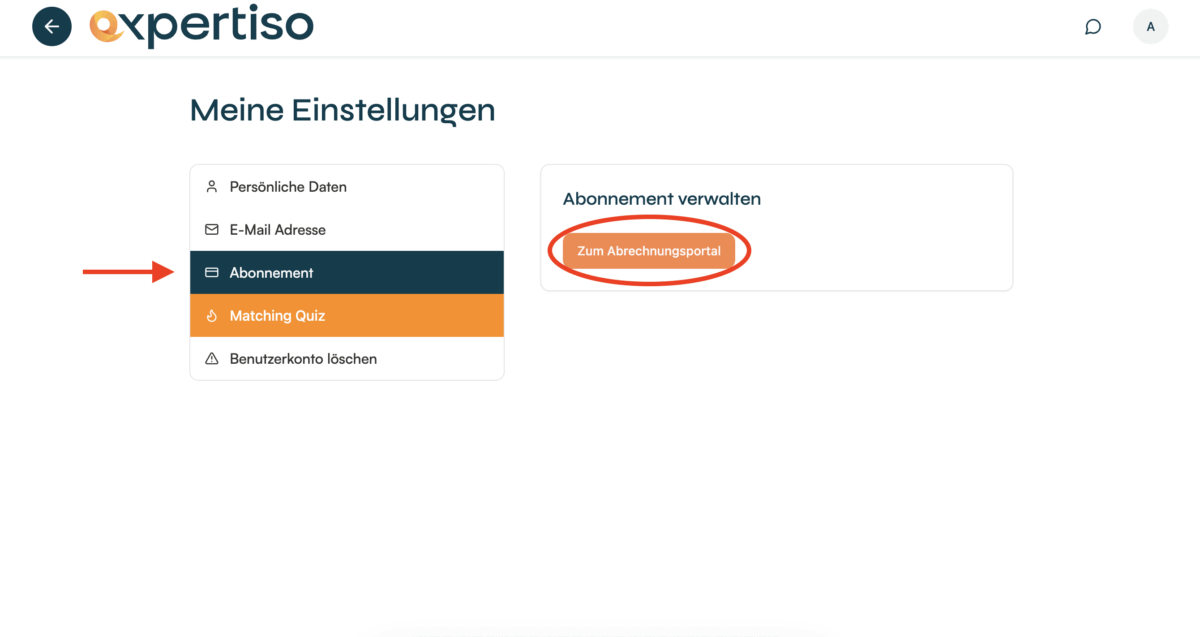Click the expertiso logo
Screen dimensions: 1200x637
pos(201,27)
